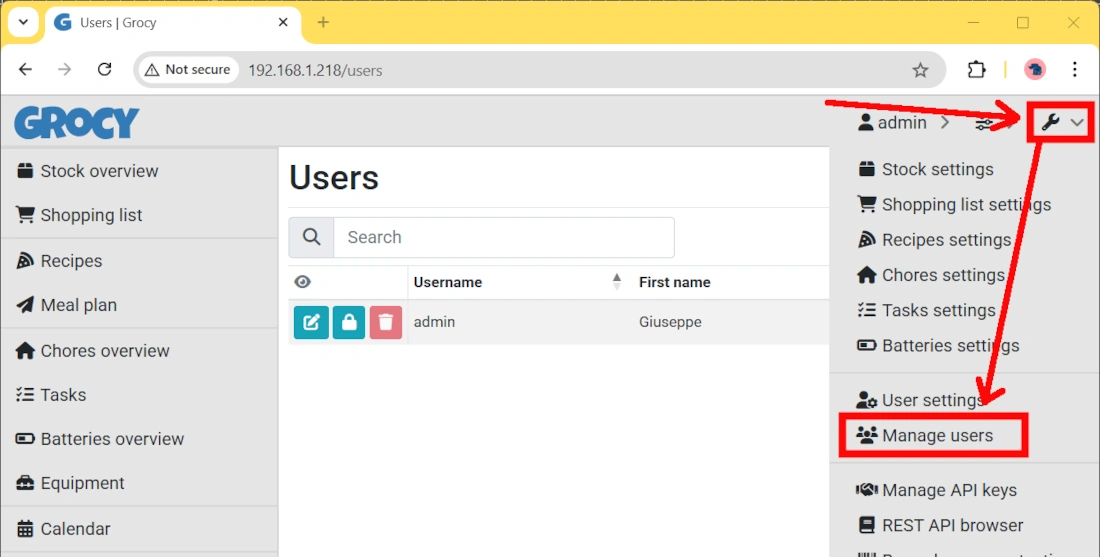
Task: Open Chrome three-dot menu
Action: pyautogui.click(x=1074, y=69)
